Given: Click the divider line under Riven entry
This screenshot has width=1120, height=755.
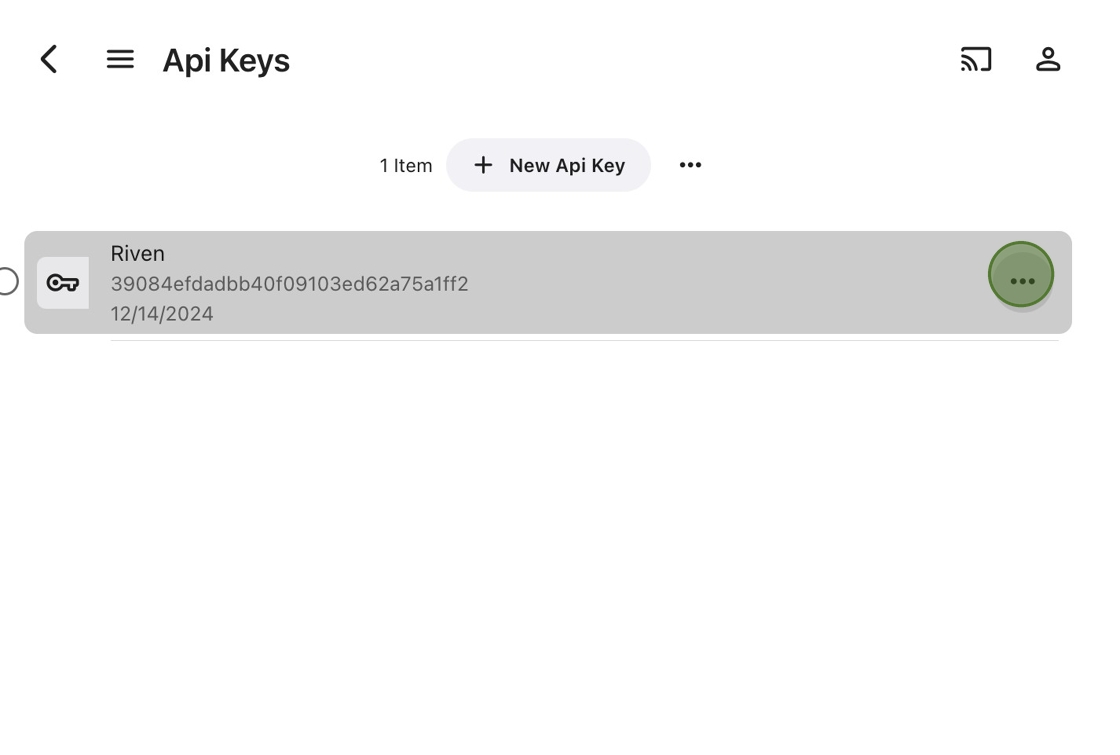Looking at the screenshot, I should coord(584,340).
